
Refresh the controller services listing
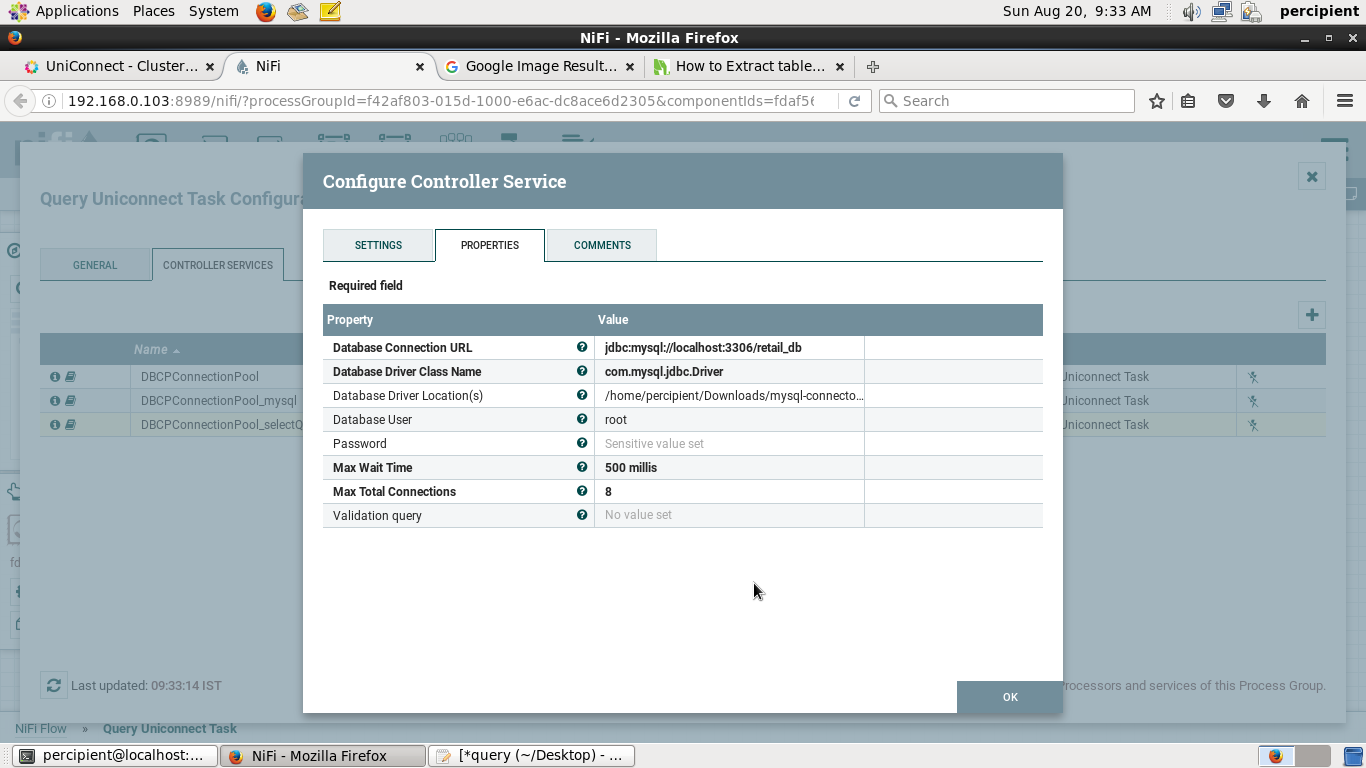tap(54, 685)
